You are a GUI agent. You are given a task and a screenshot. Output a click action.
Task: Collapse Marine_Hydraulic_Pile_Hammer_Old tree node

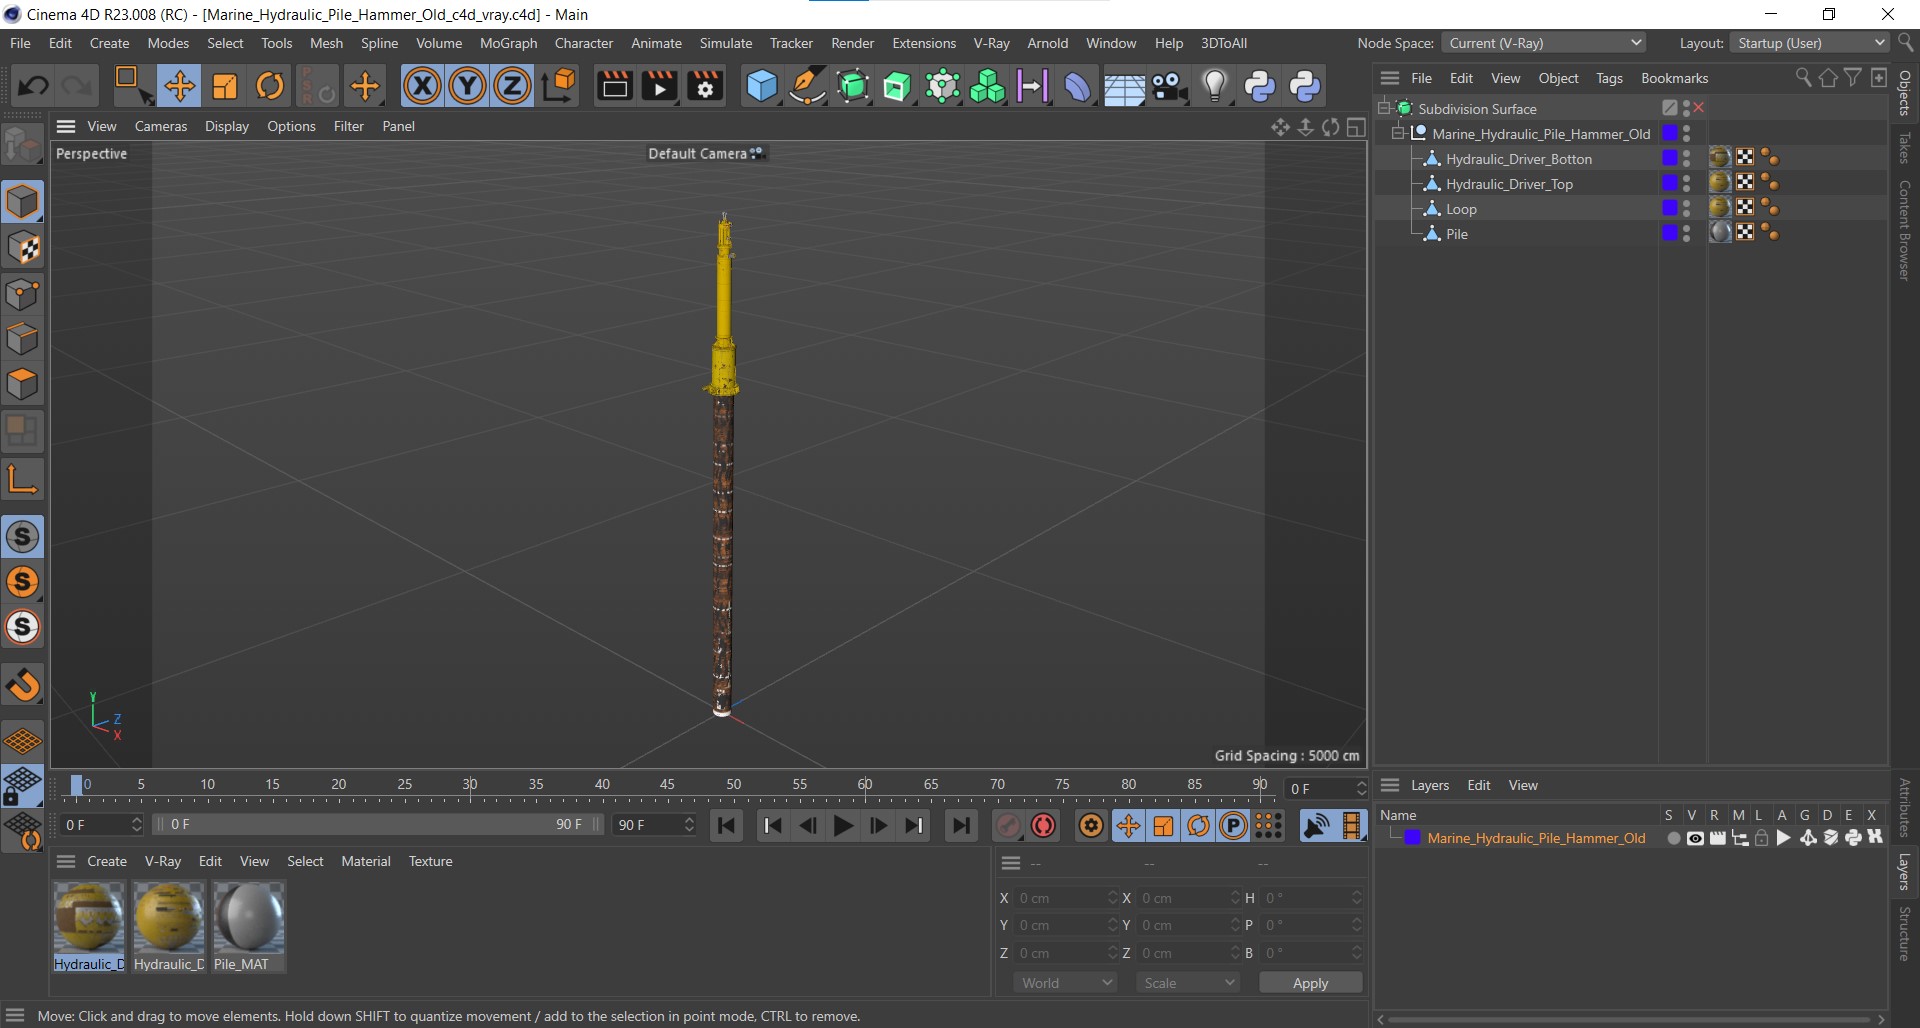[x=1398, y=133]
